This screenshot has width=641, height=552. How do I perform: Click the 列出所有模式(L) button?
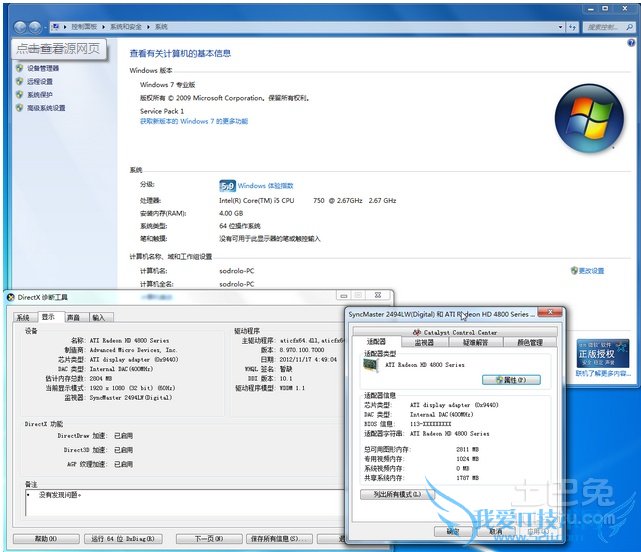(x=397, y=494)
